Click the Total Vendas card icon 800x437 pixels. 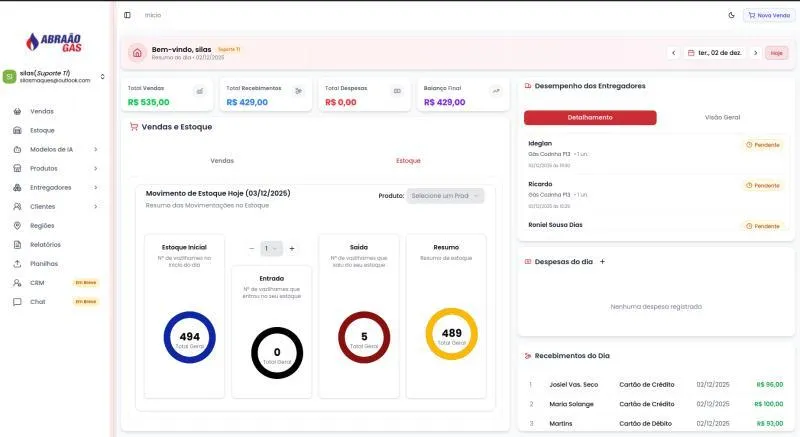(x=200, y=91)
